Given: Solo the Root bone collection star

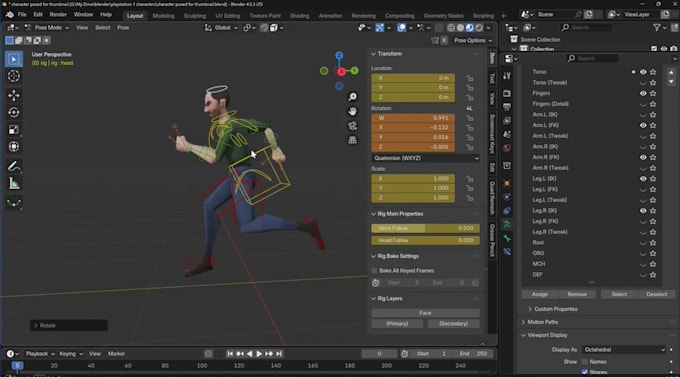Looking at the screenshot, I should click(653, 243).
